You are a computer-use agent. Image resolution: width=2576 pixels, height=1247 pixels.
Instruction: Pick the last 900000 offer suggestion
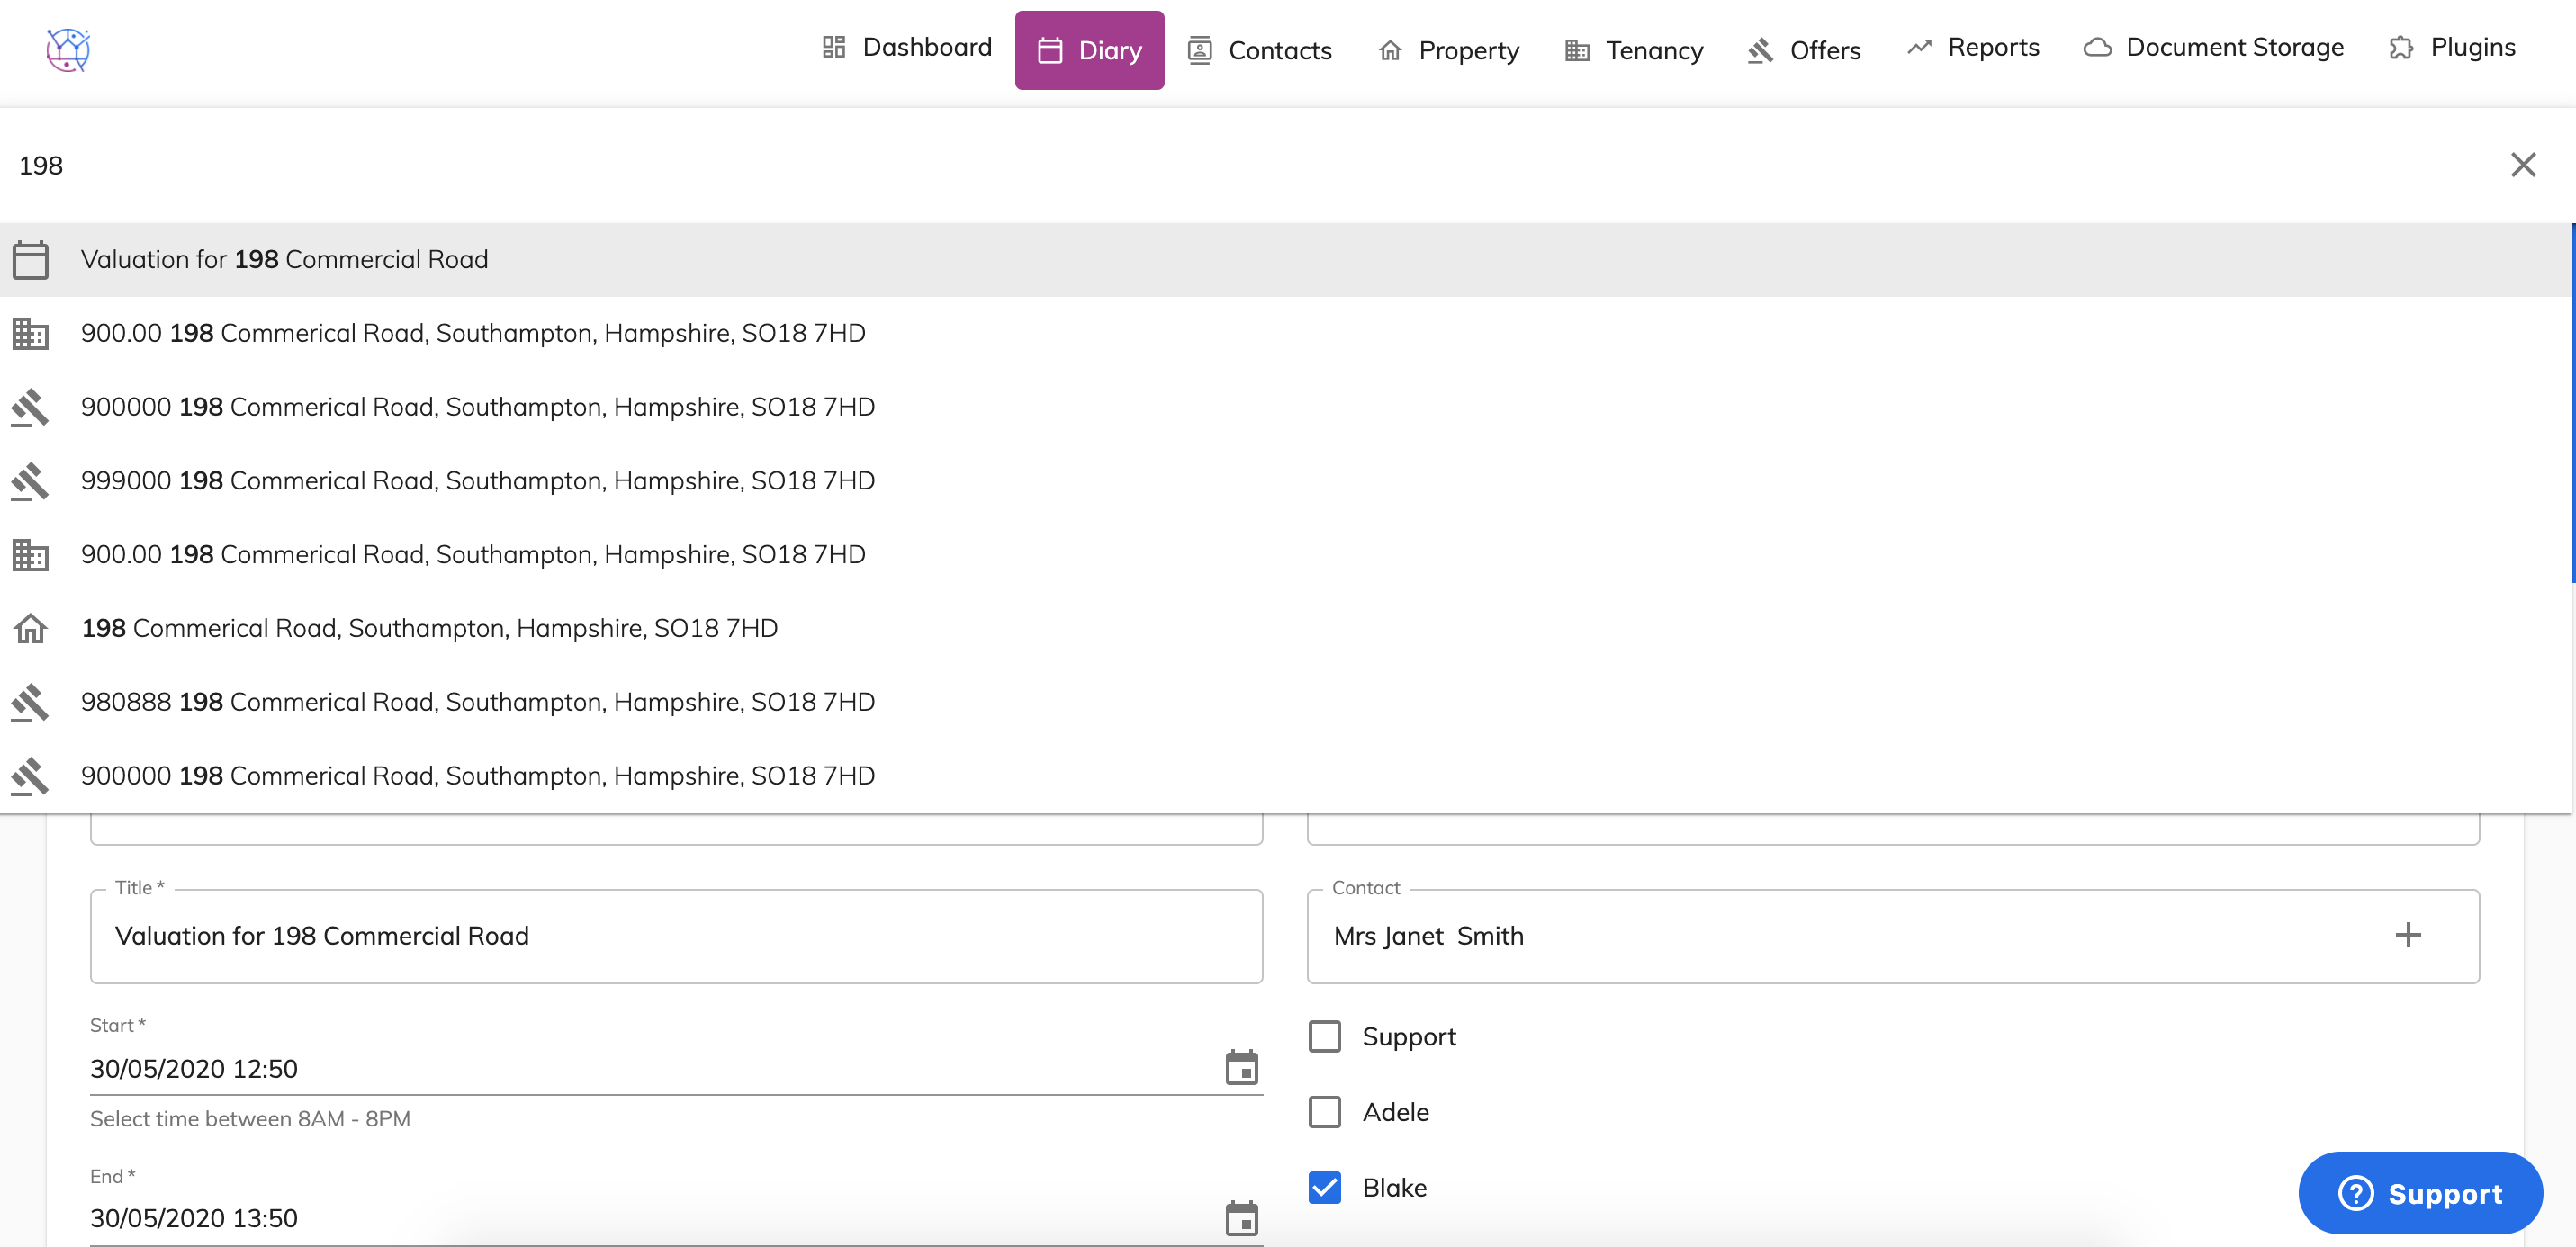point(477,776)
